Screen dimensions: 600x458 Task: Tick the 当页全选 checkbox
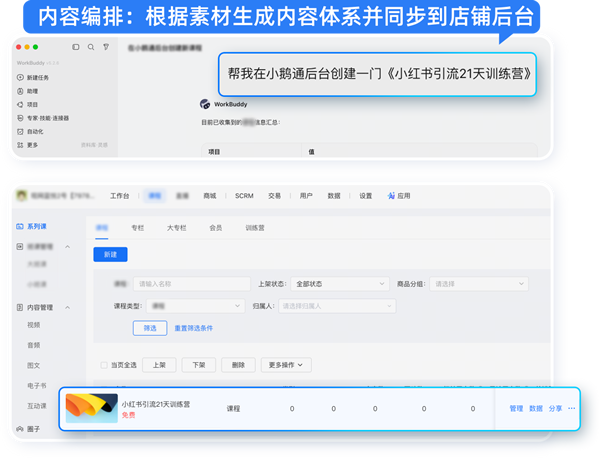[x=104, y=365]
